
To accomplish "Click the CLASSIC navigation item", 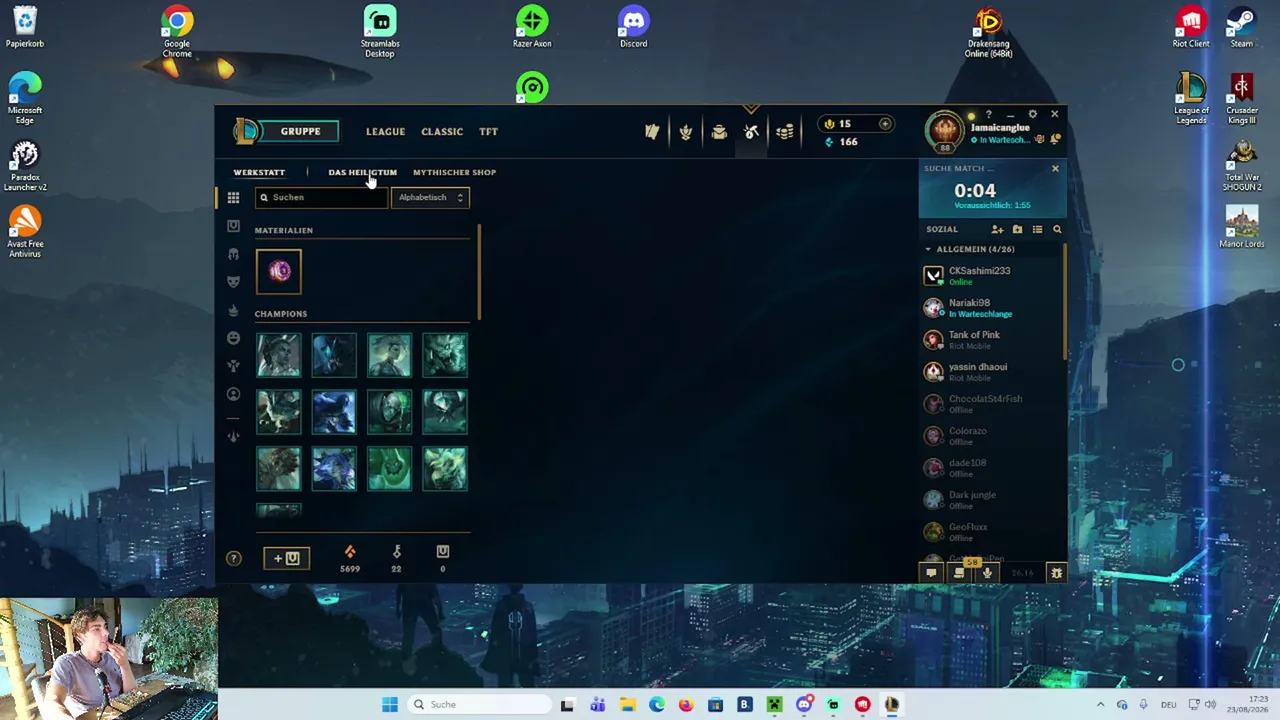I will click(x=442, y=131).
